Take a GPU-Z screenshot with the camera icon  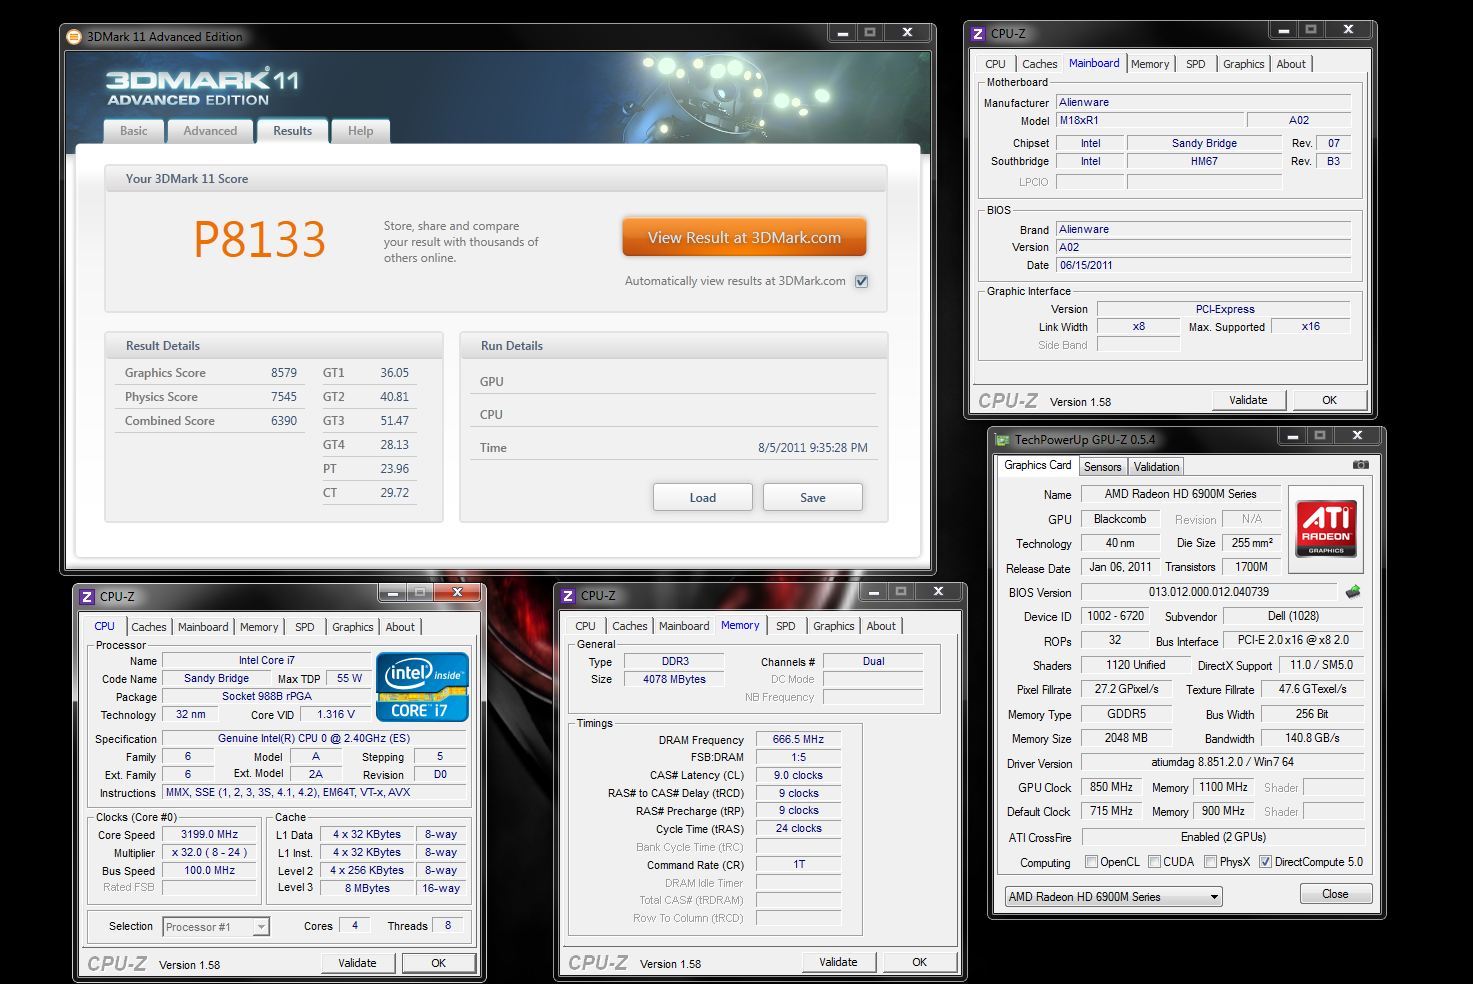(x=1360, y=465)
